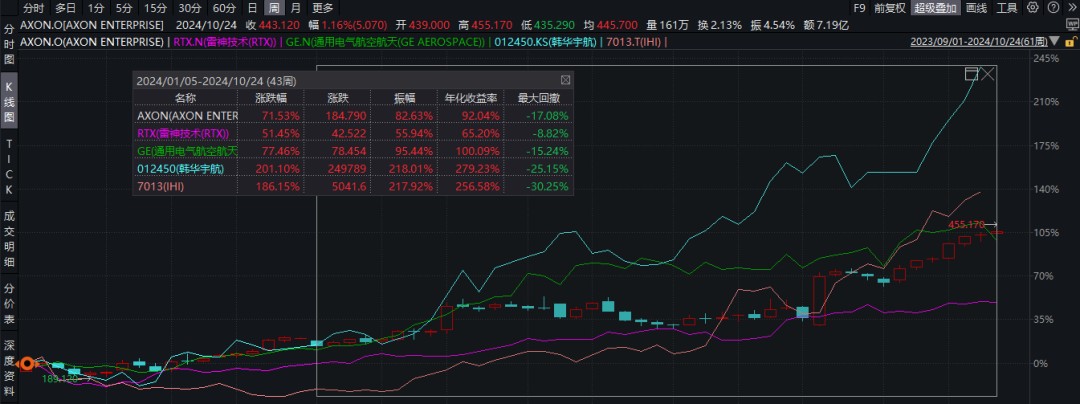Click the -30.25% max drawdown value
Screen dimensions: 1080x404
tap(549, 186)
